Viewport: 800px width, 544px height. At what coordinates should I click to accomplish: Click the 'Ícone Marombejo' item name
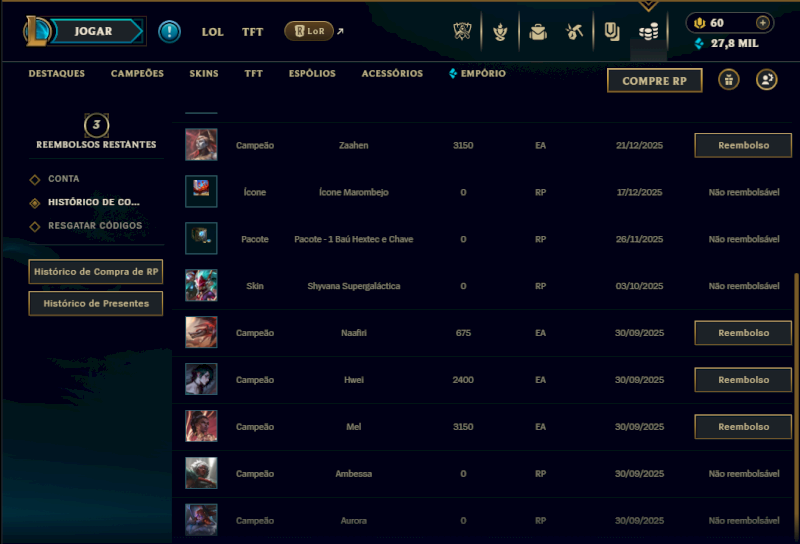[354, 192]
